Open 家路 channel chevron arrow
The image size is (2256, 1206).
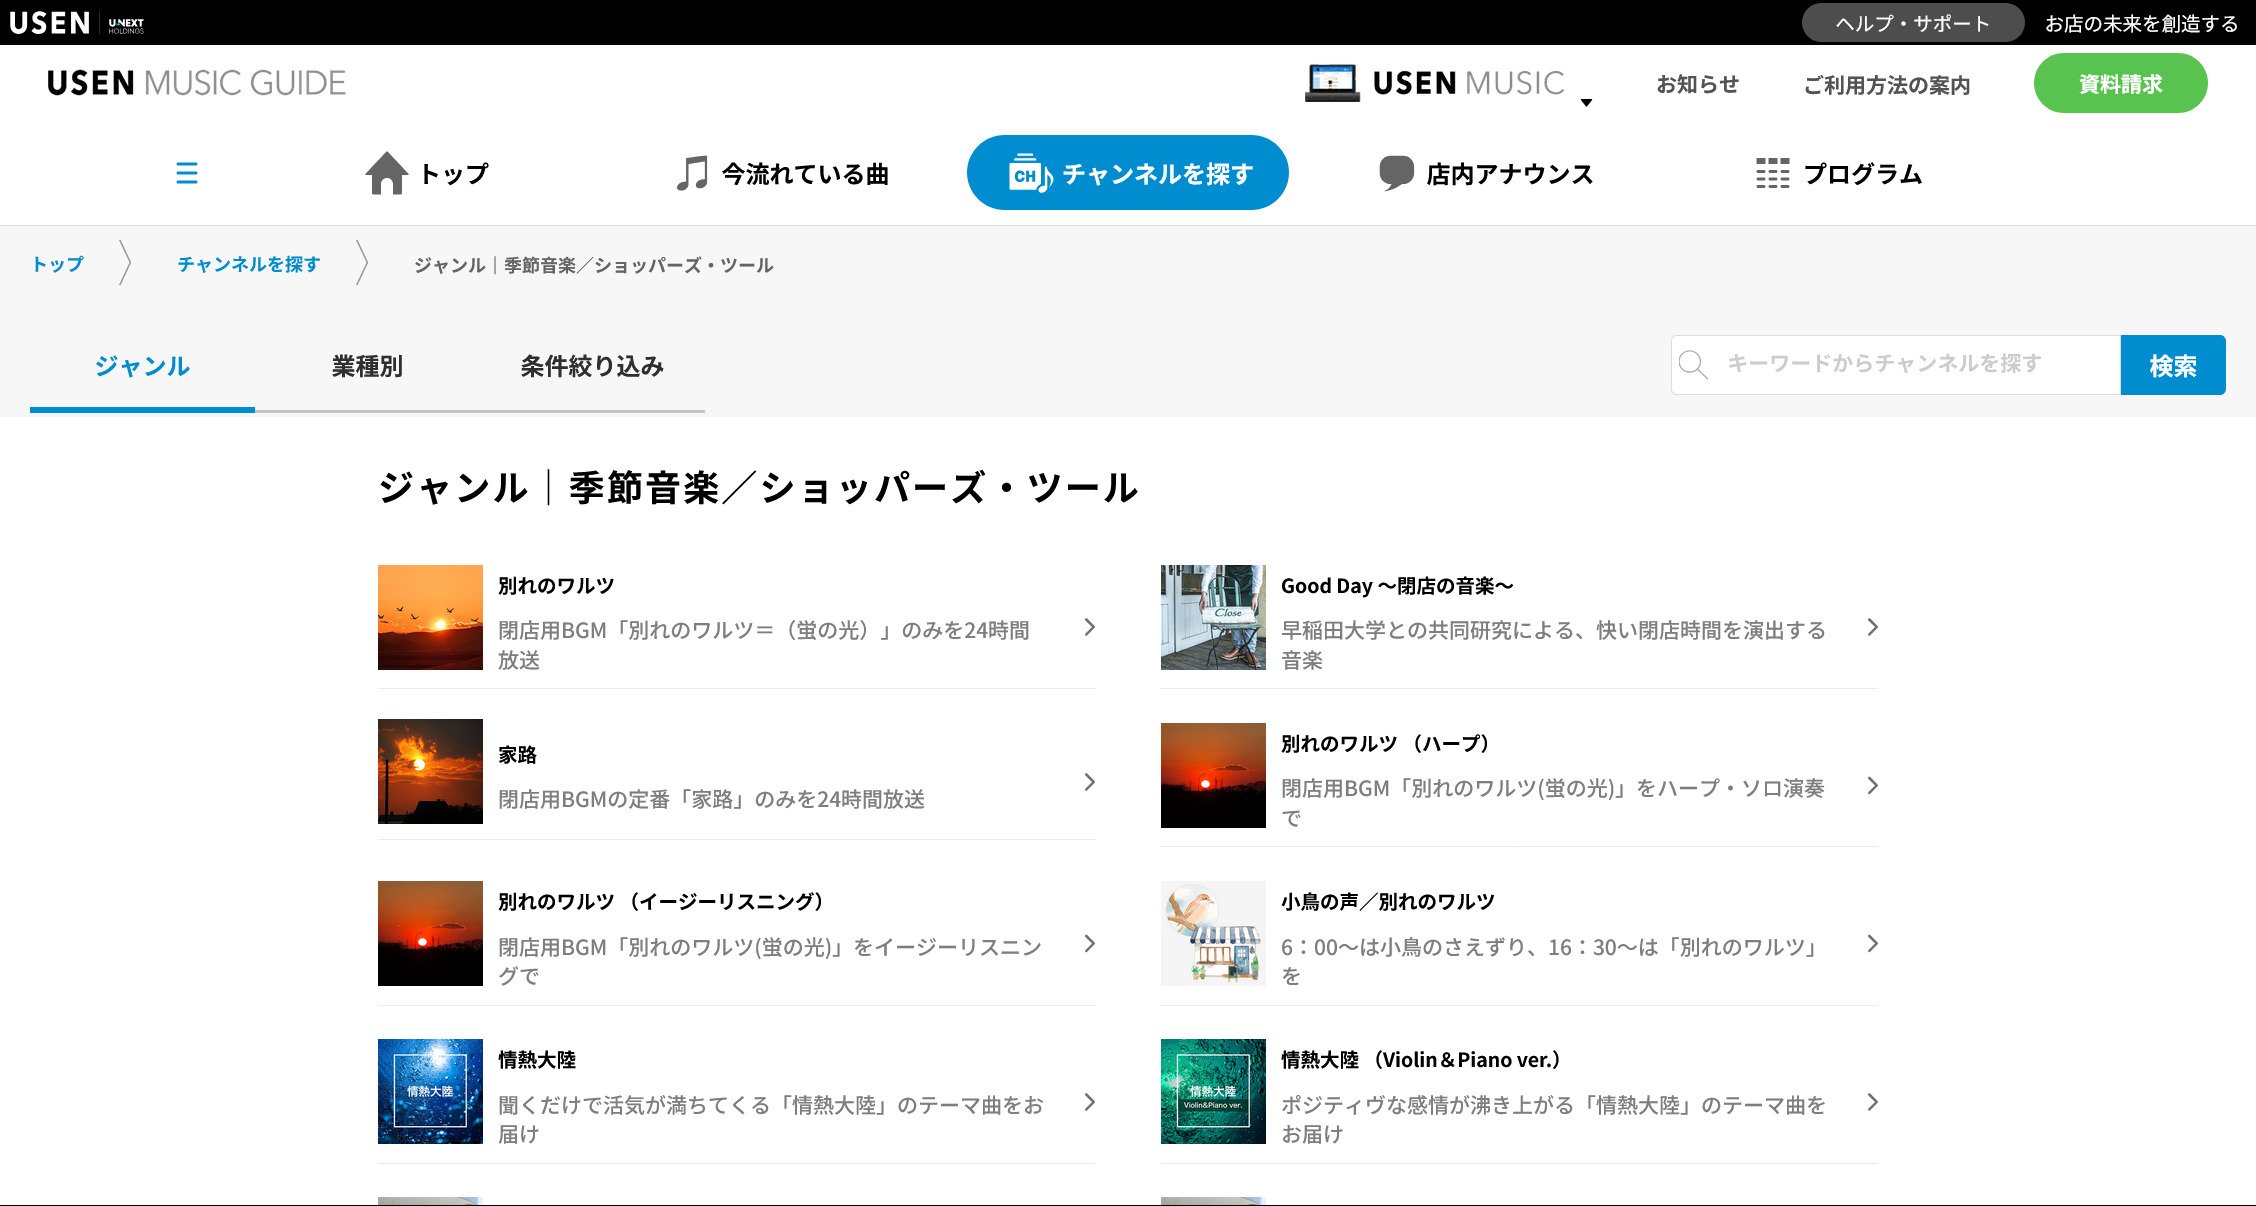pyautogui.click(x=1090, y=782)
